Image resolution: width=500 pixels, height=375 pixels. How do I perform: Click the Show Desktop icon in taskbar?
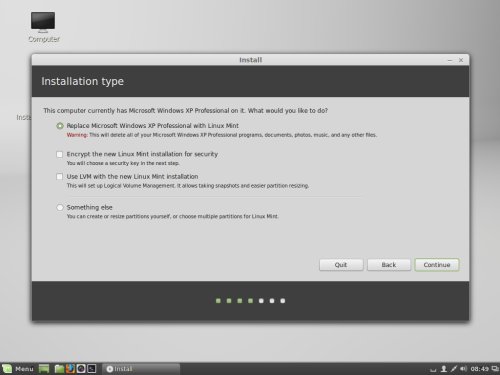tap(44, 369)
